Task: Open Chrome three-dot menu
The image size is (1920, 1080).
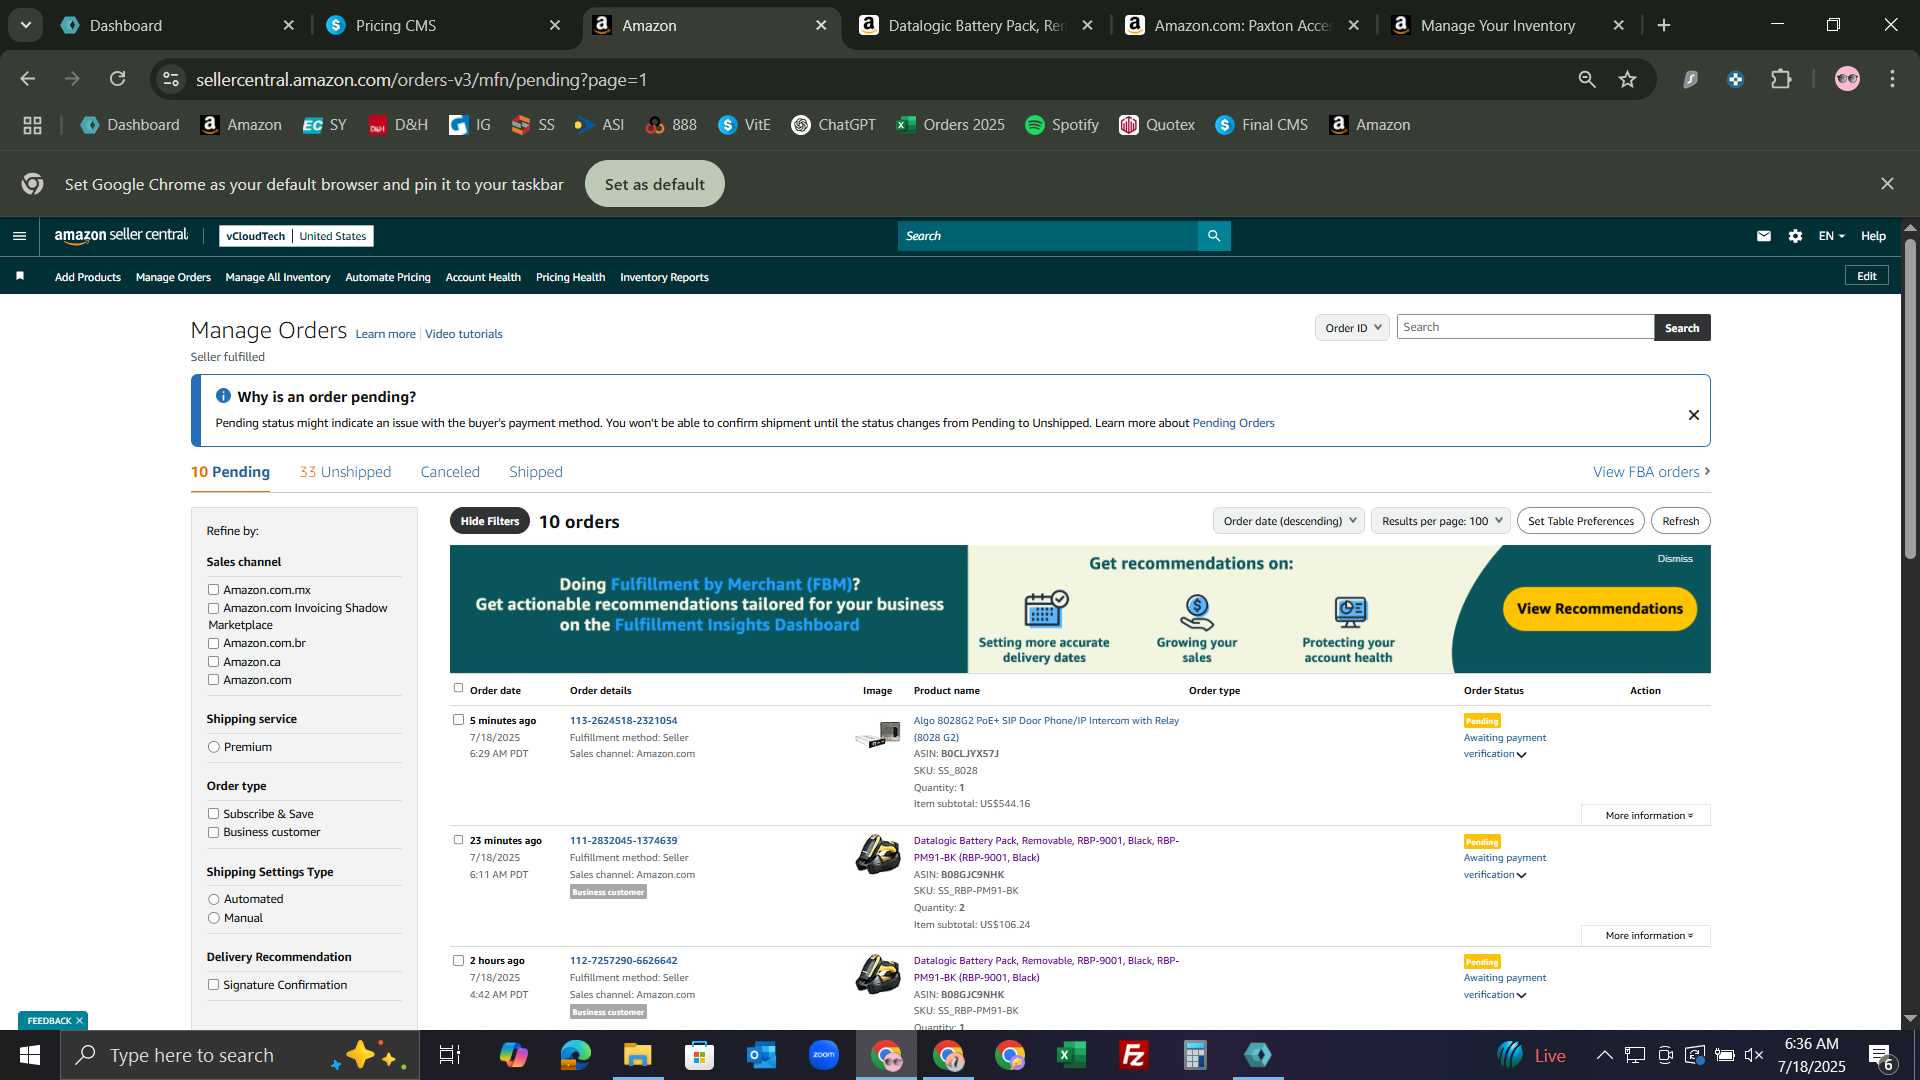Action: tap(1893, 79)
